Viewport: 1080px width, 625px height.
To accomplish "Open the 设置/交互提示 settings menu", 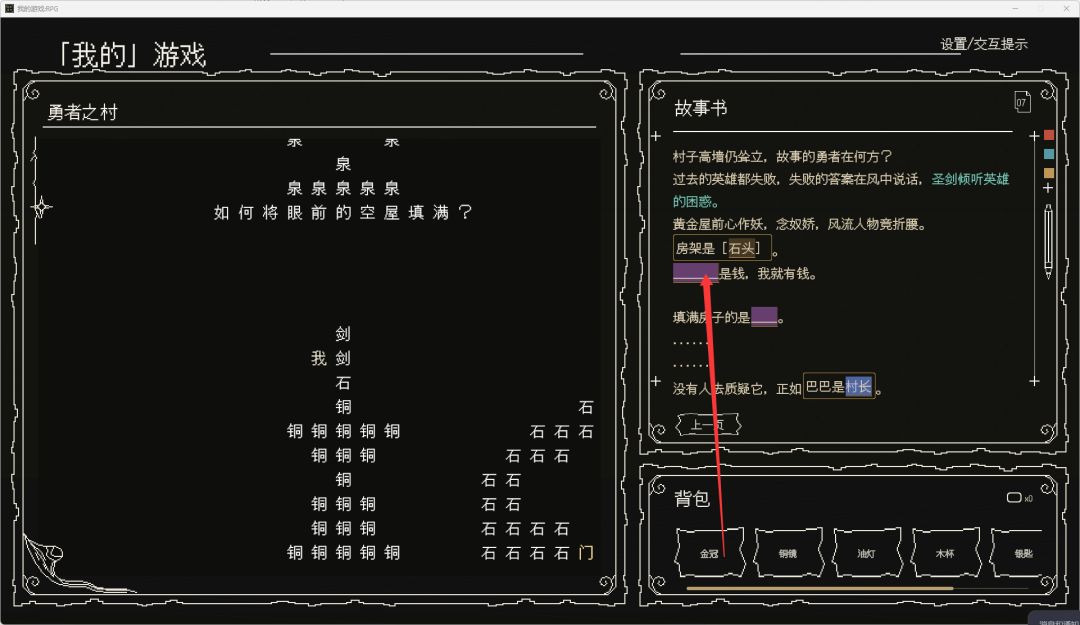I will pyautogui.click(x=984, y=44).
